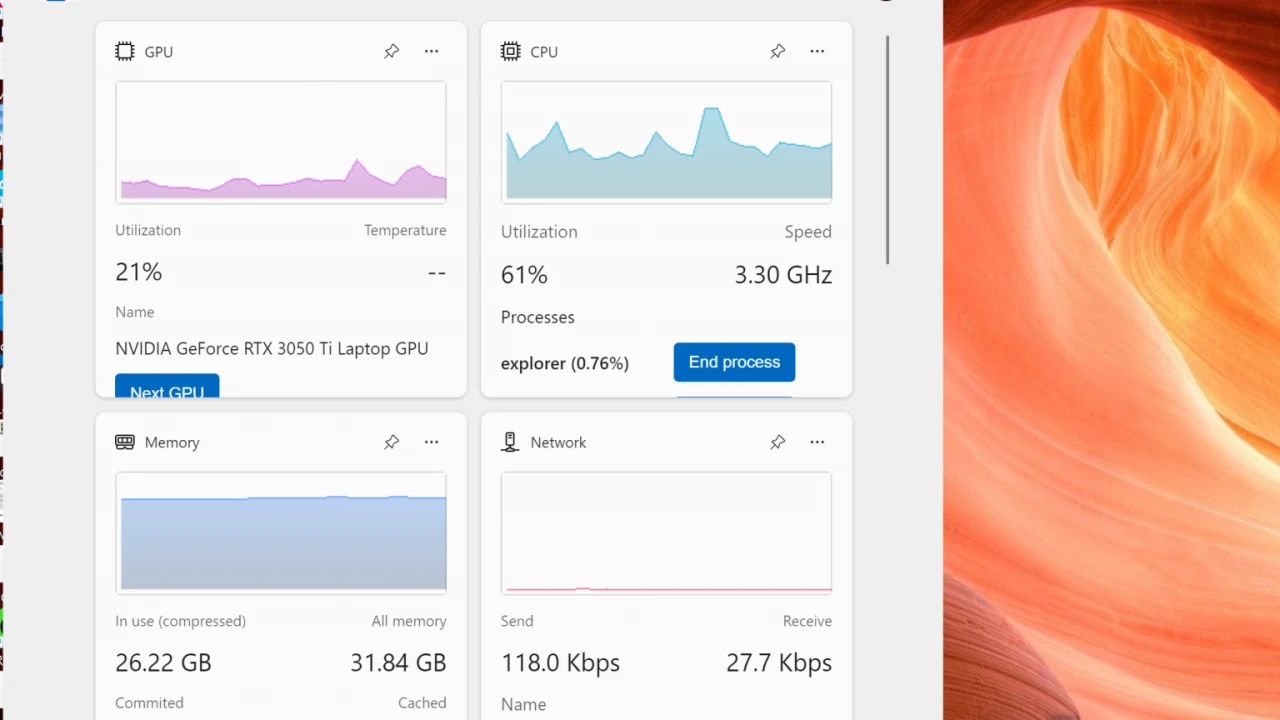
Task: Click the CPU utilization graph
Action: tap(666, 142)
